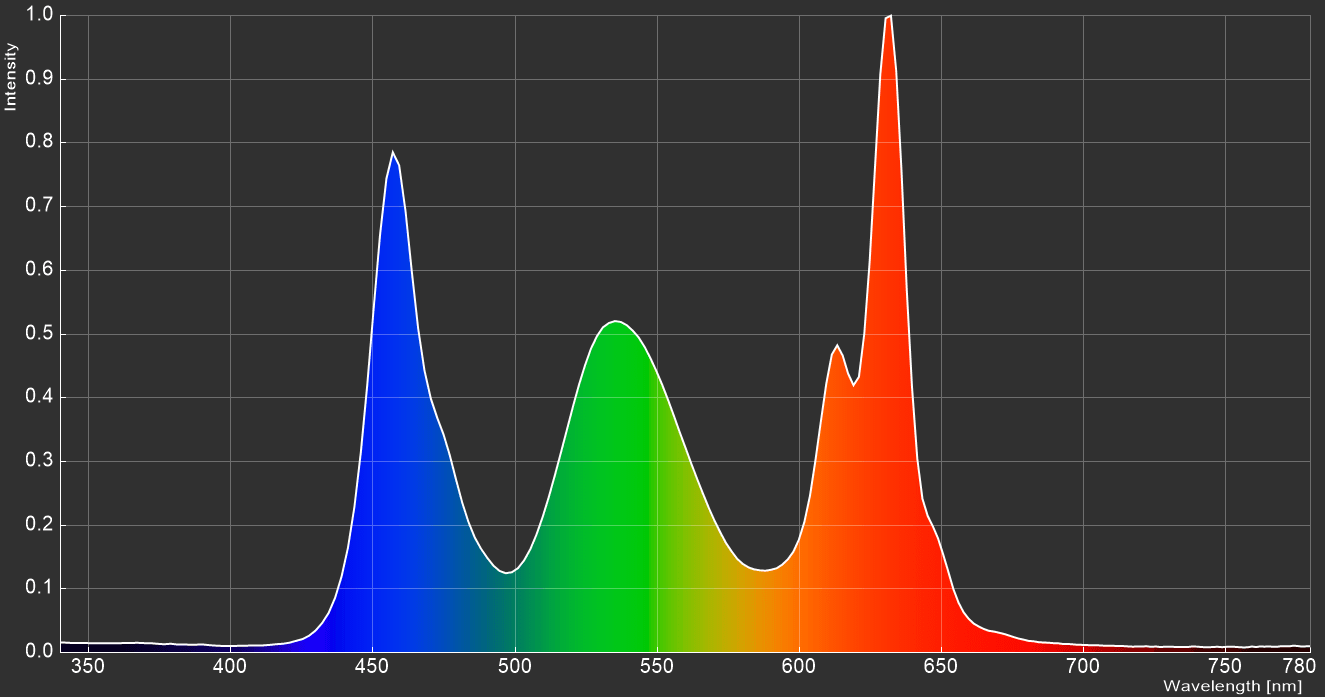The image size is (1325, 697).
Task: Click the 0.1 intensity tick label
Action: (x=41, y=588)
